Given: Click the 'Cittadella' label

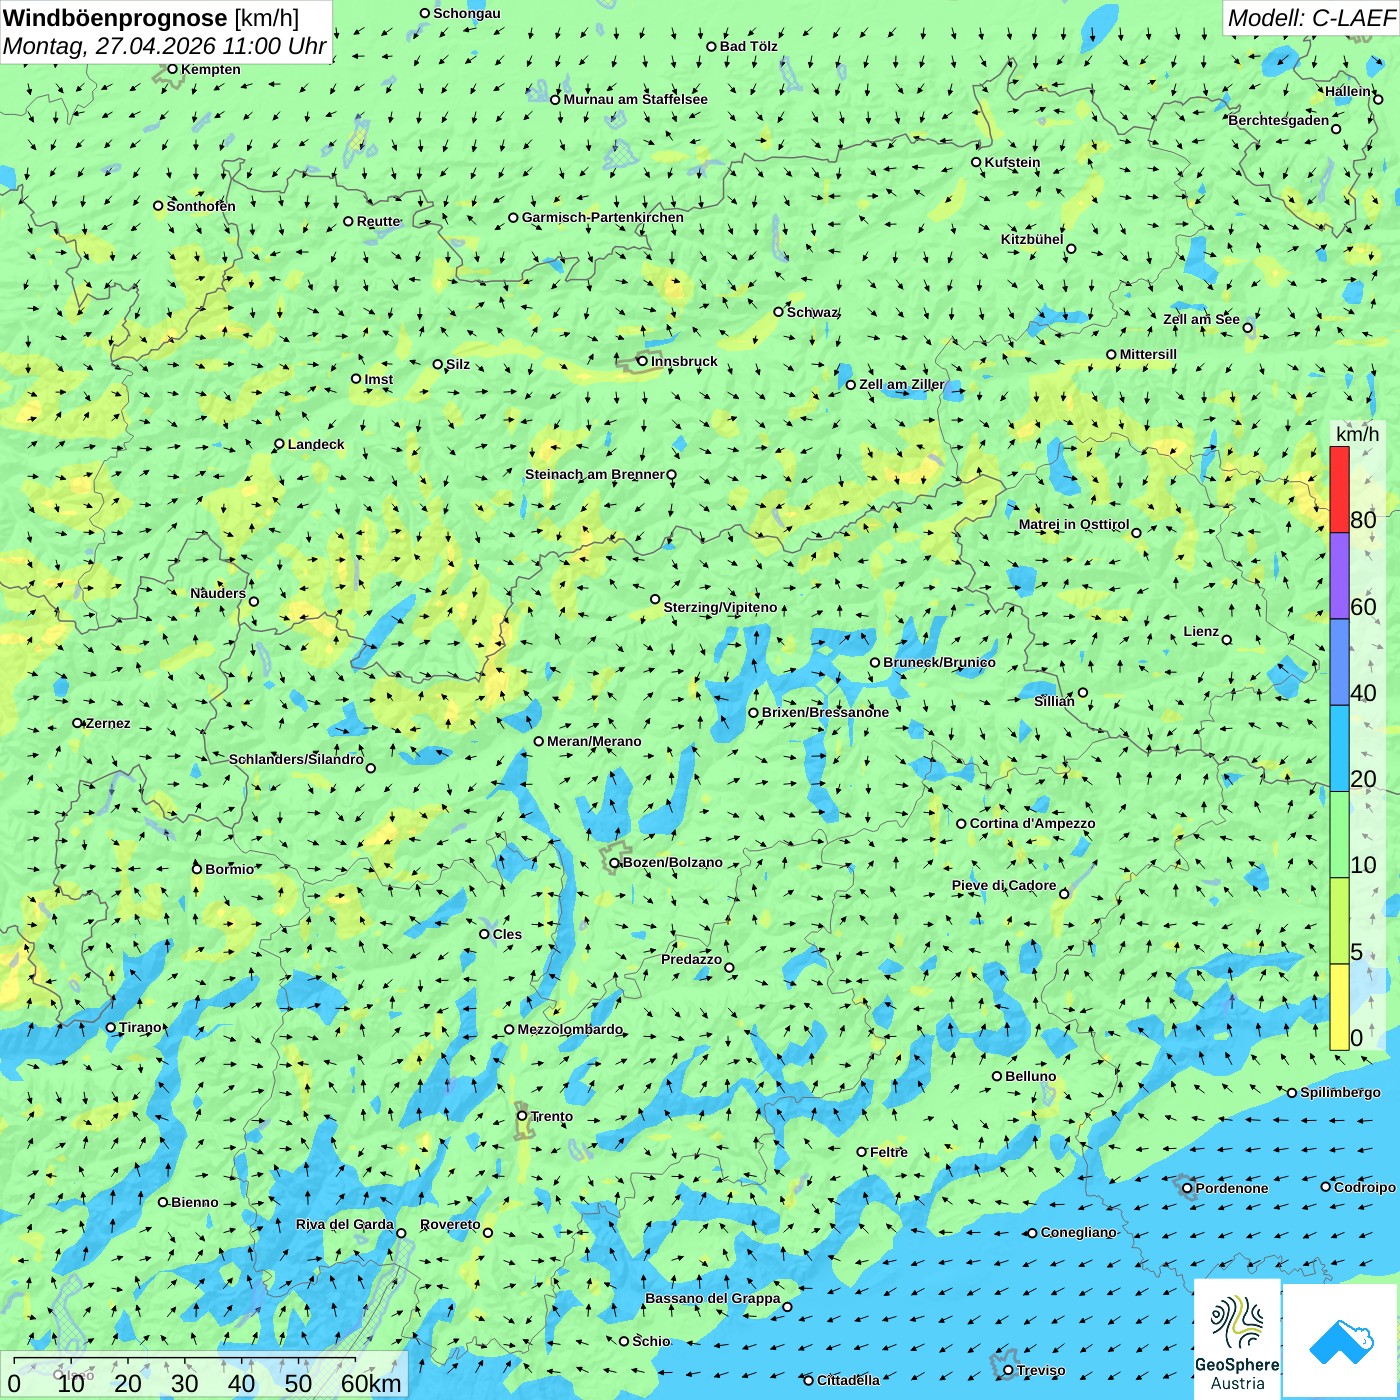Looking at the screenshot, I should click(x=848, y=1380).
